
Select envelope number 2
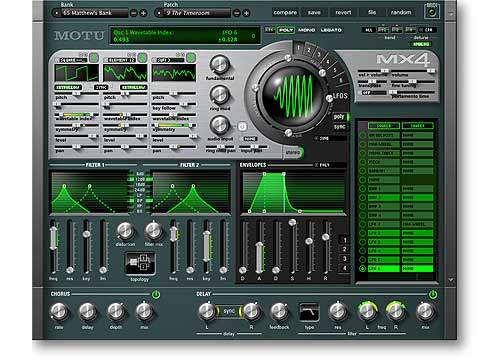(345, 249)
